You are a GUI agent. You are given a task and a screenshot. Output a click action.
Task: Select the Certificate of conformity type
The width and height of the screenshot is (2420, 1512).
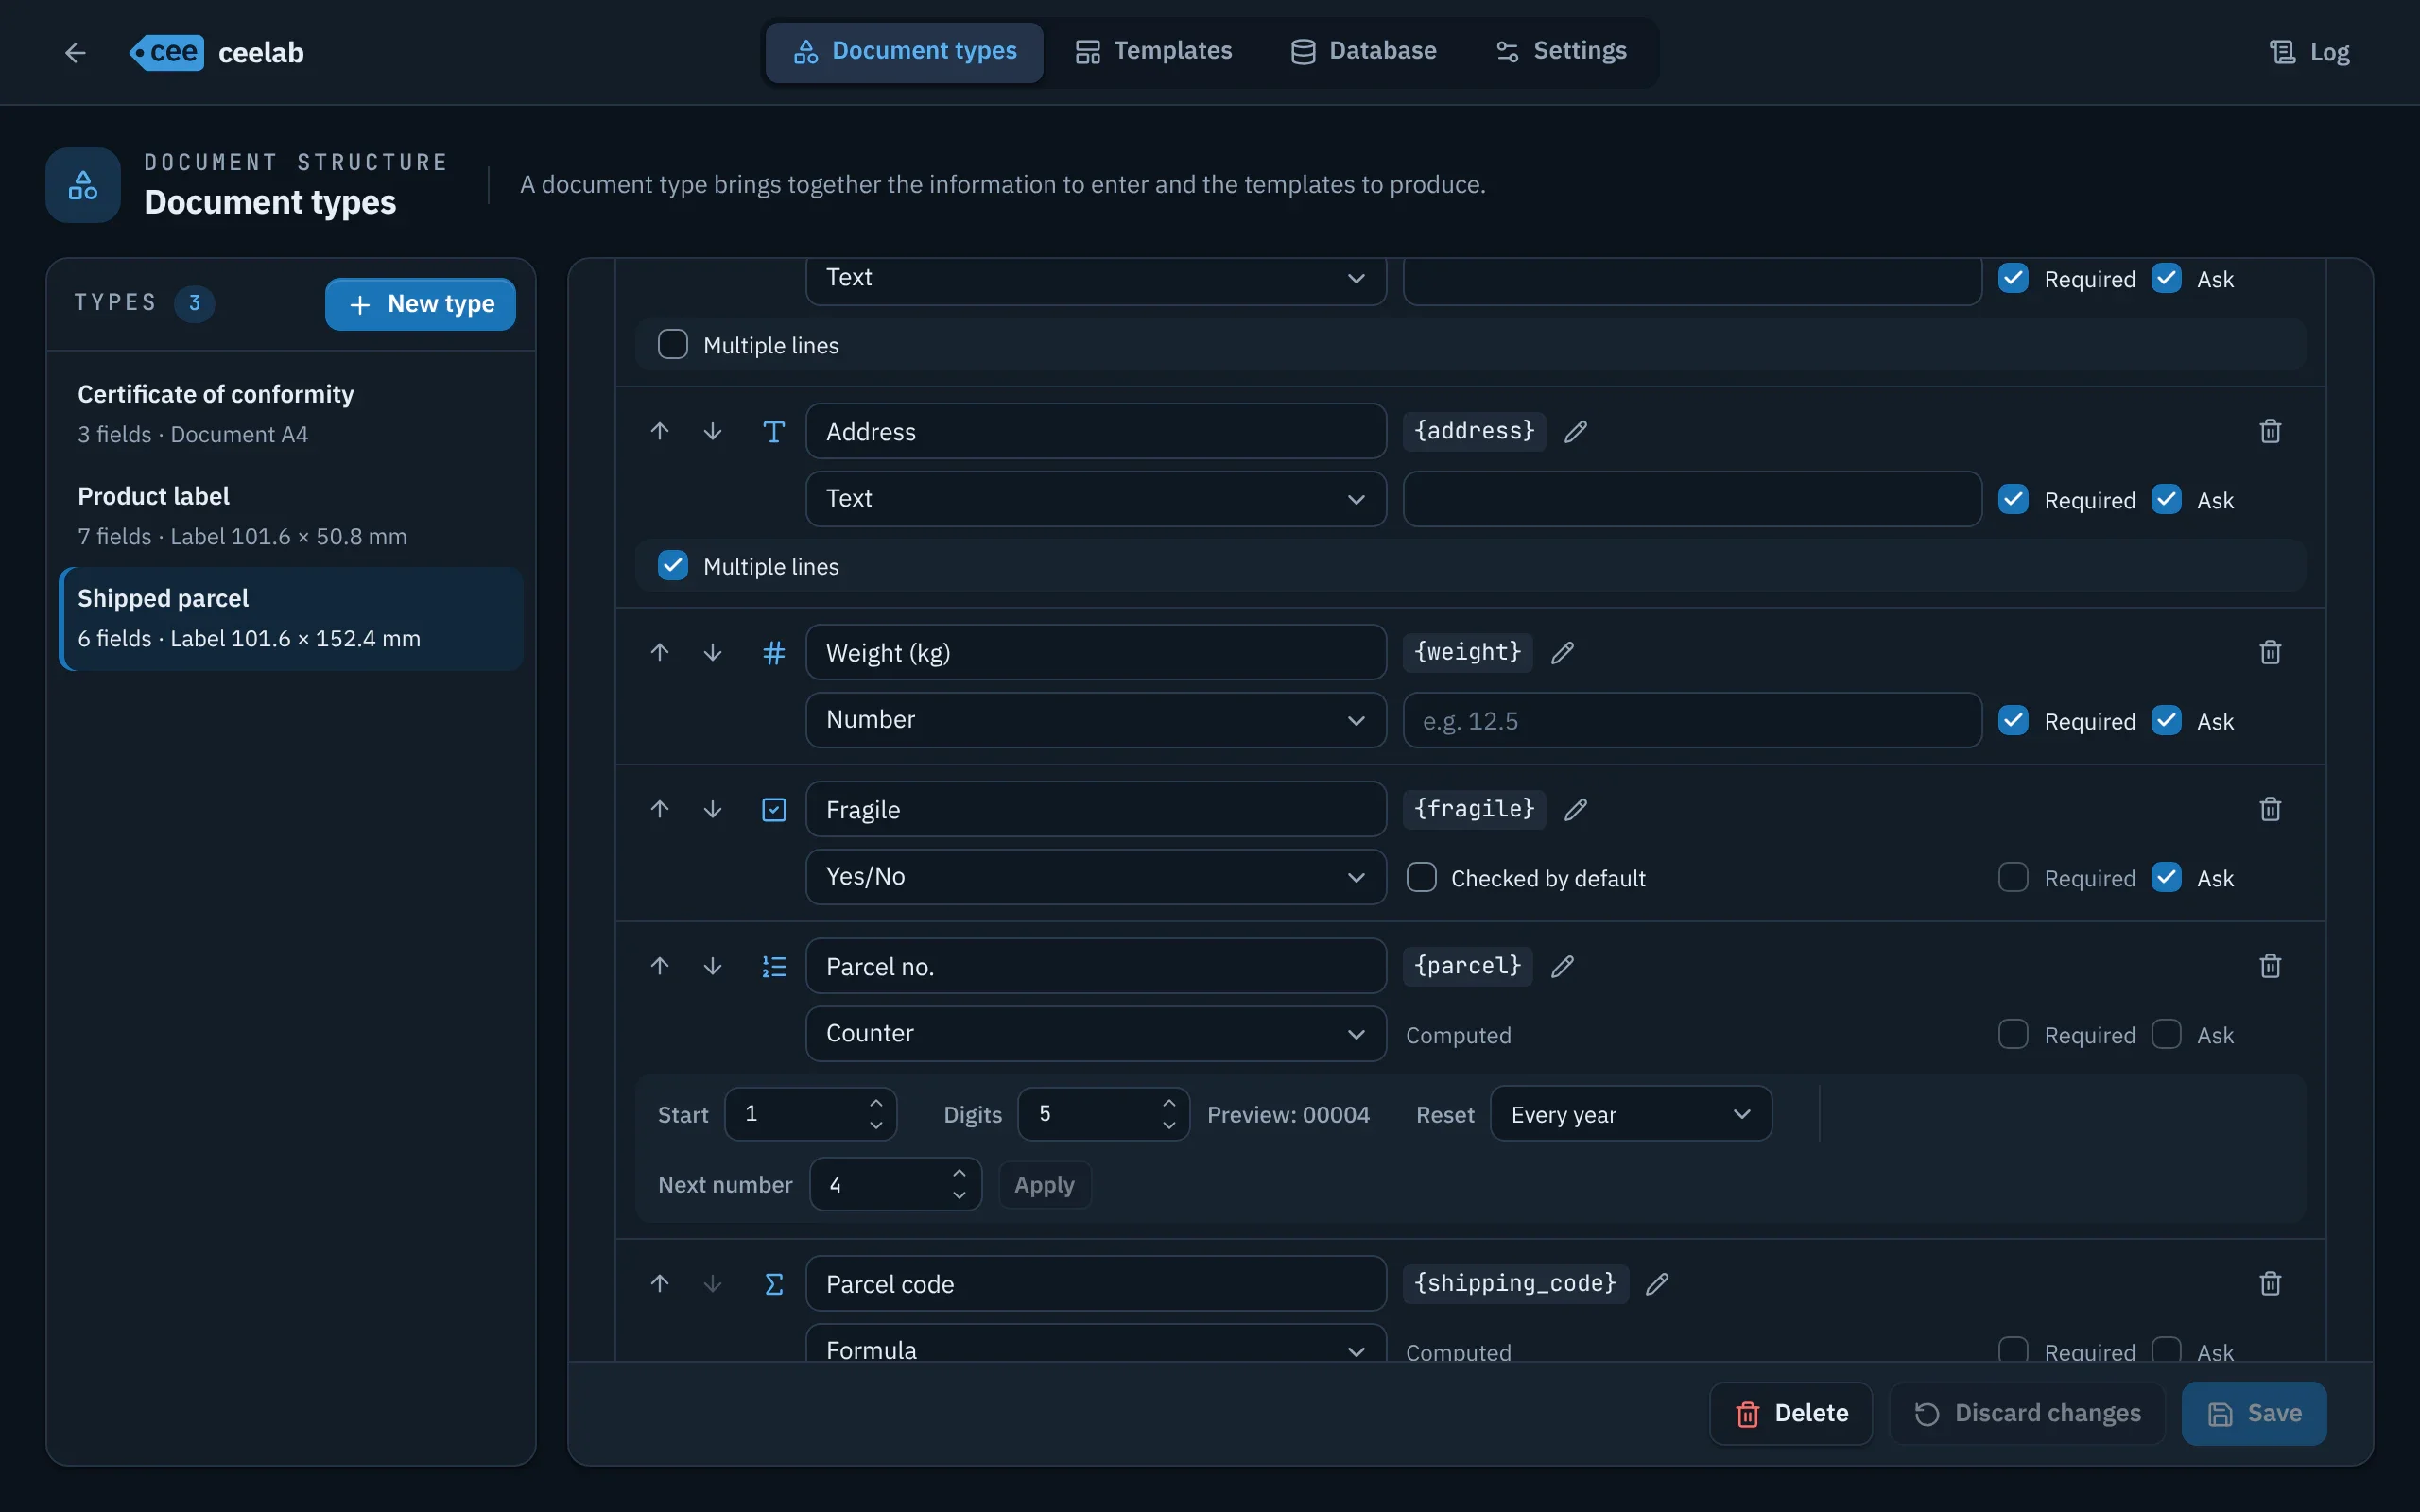(291, 413)
